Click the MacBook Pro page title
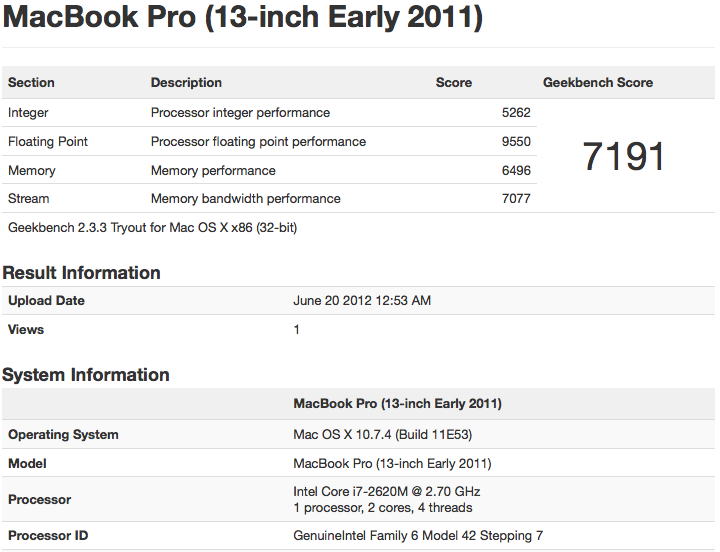The height and width of the screenshot is (552, 720). tap(242, 17)
